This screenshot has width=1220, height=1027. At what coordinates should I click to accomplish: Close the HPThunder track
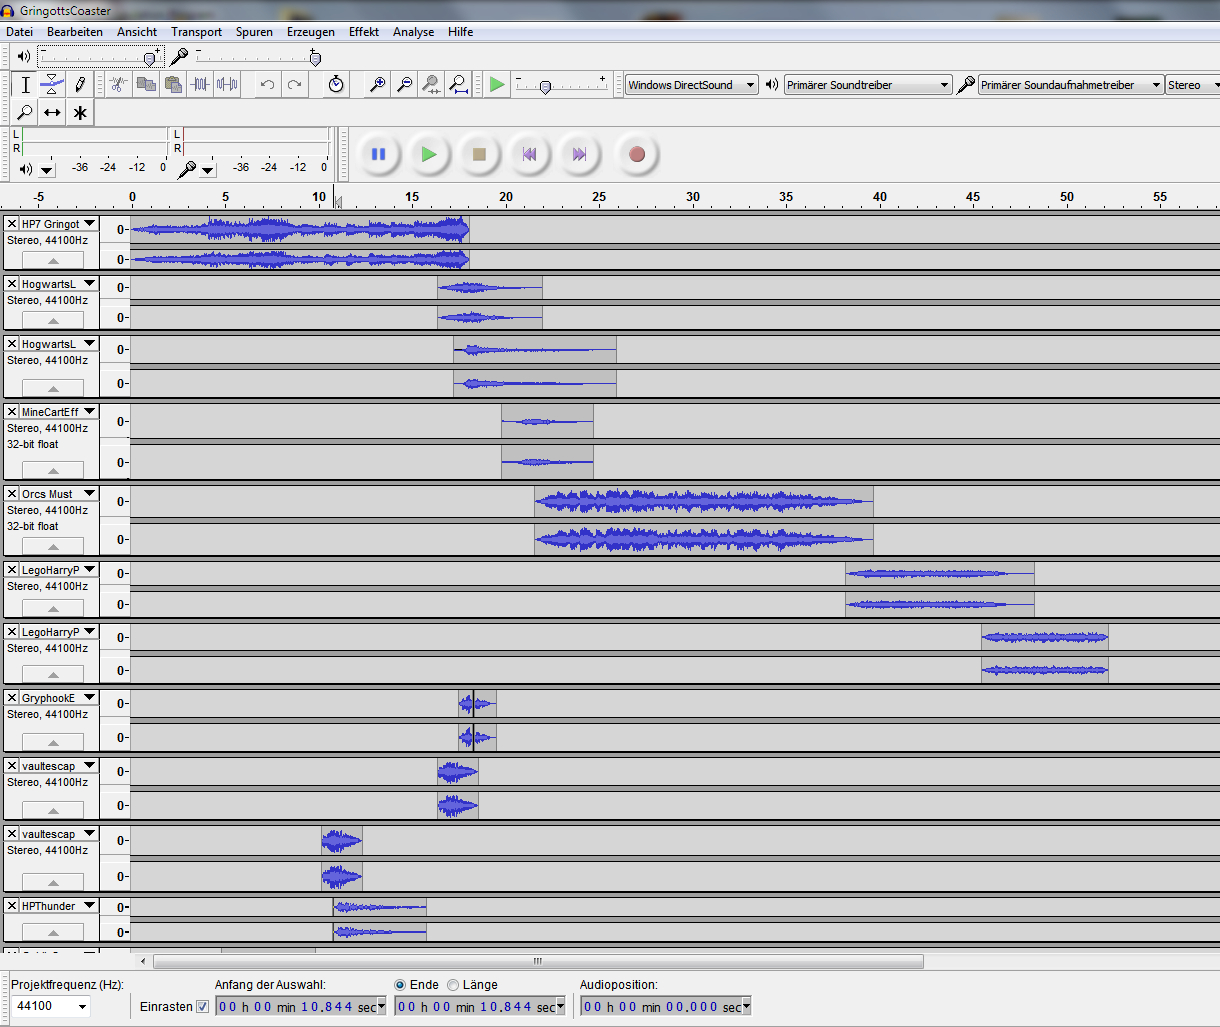tap(12, 906)
